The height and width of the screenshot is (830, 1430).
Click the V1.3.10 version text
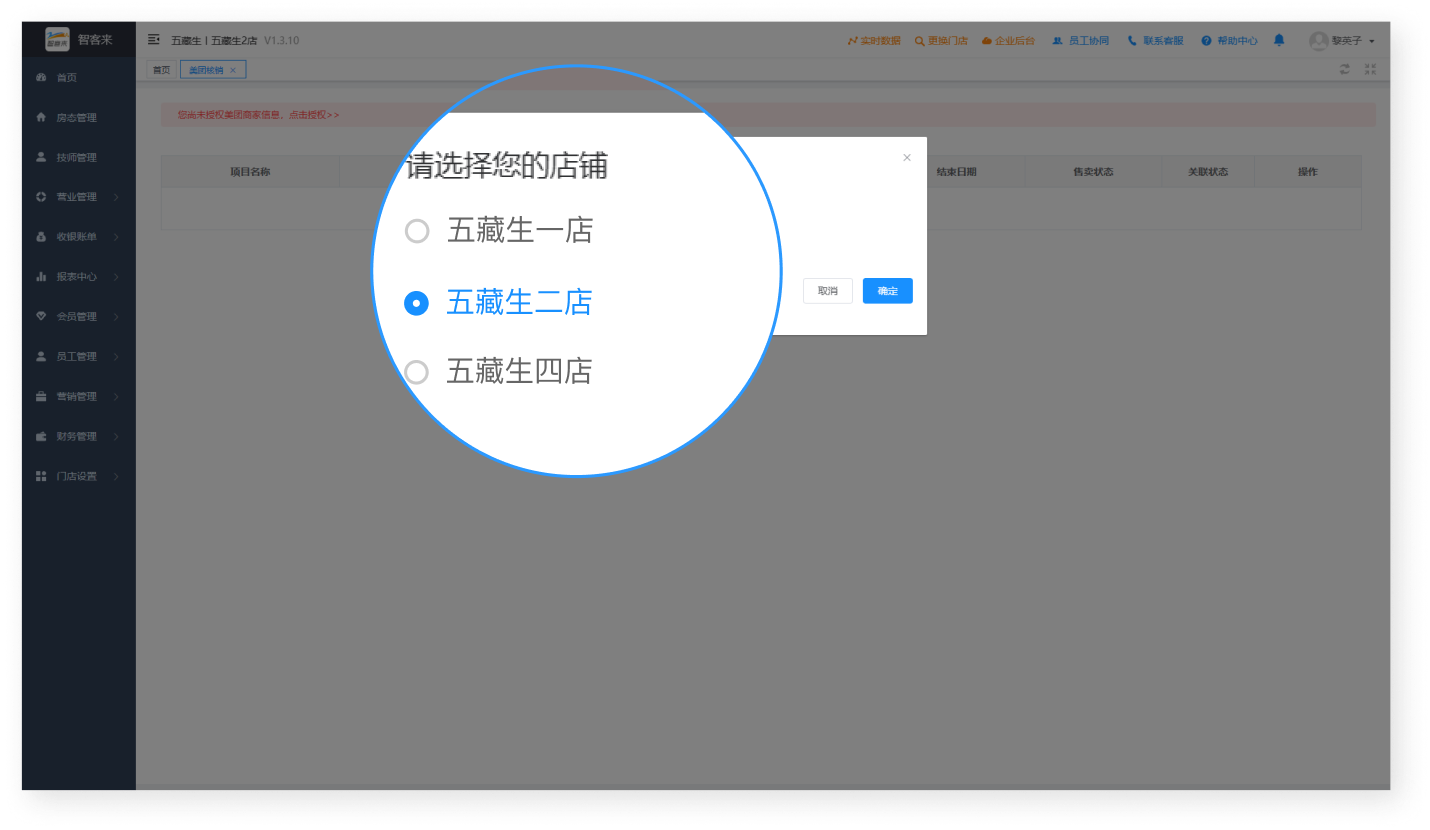(281, 41)
